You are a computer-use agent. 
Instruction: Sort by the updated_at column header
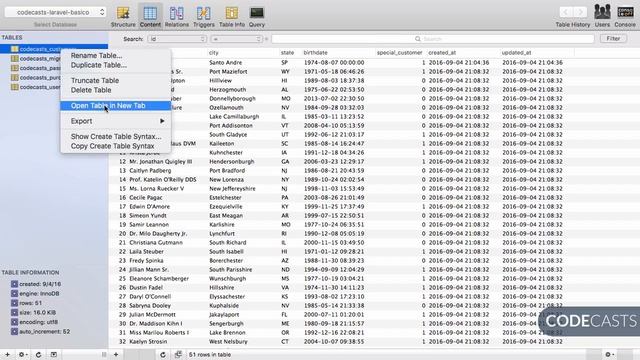point(536,53)
